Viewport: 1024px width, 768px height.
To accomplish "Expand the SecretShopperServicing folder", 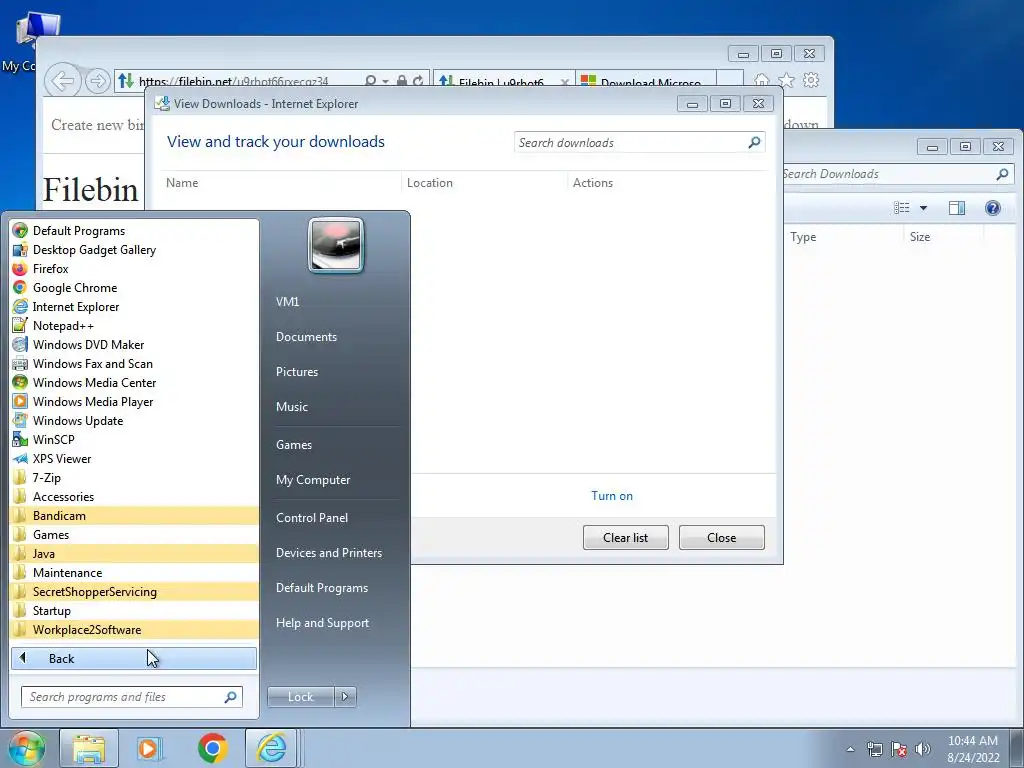I will [x=134, y=591].
